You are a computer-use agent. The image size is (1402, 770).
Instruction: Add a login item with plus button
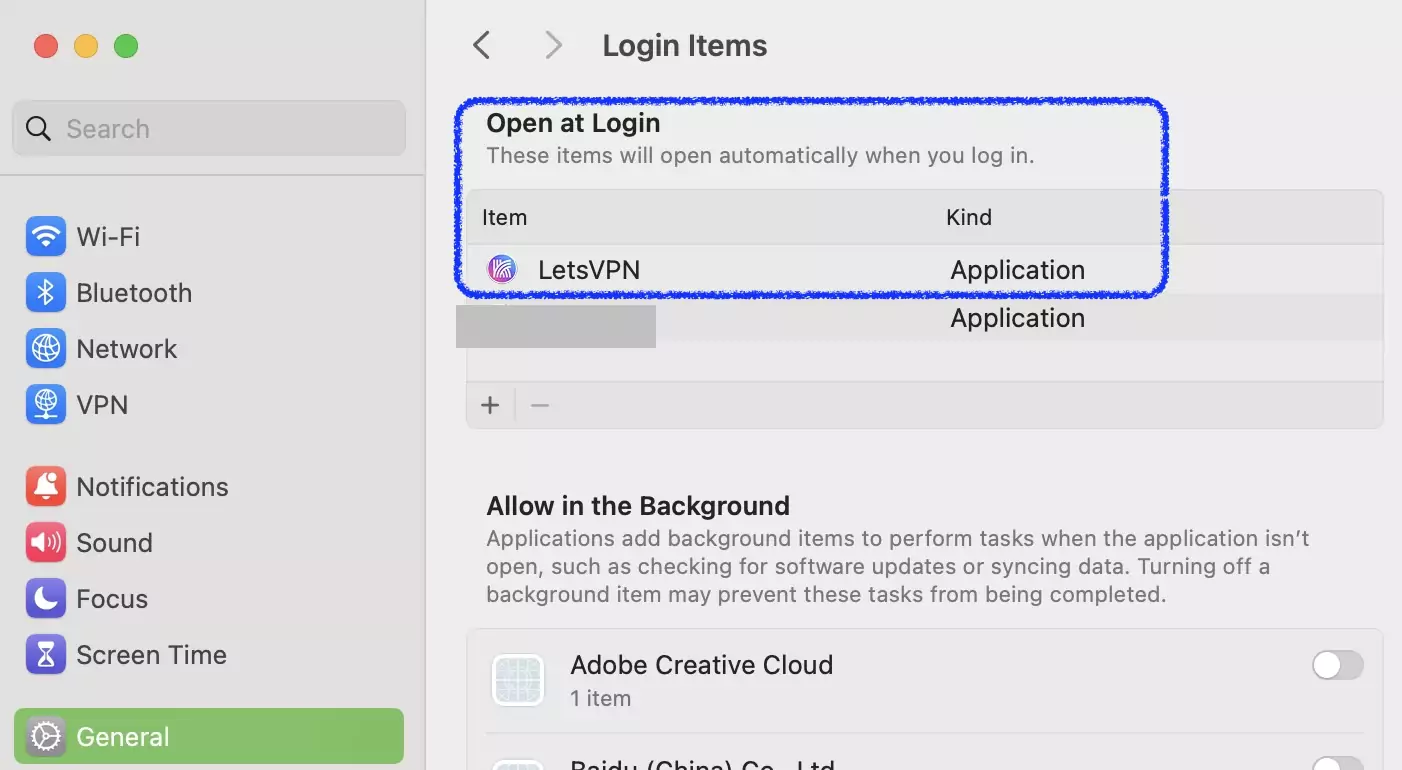tap(490, 405)
